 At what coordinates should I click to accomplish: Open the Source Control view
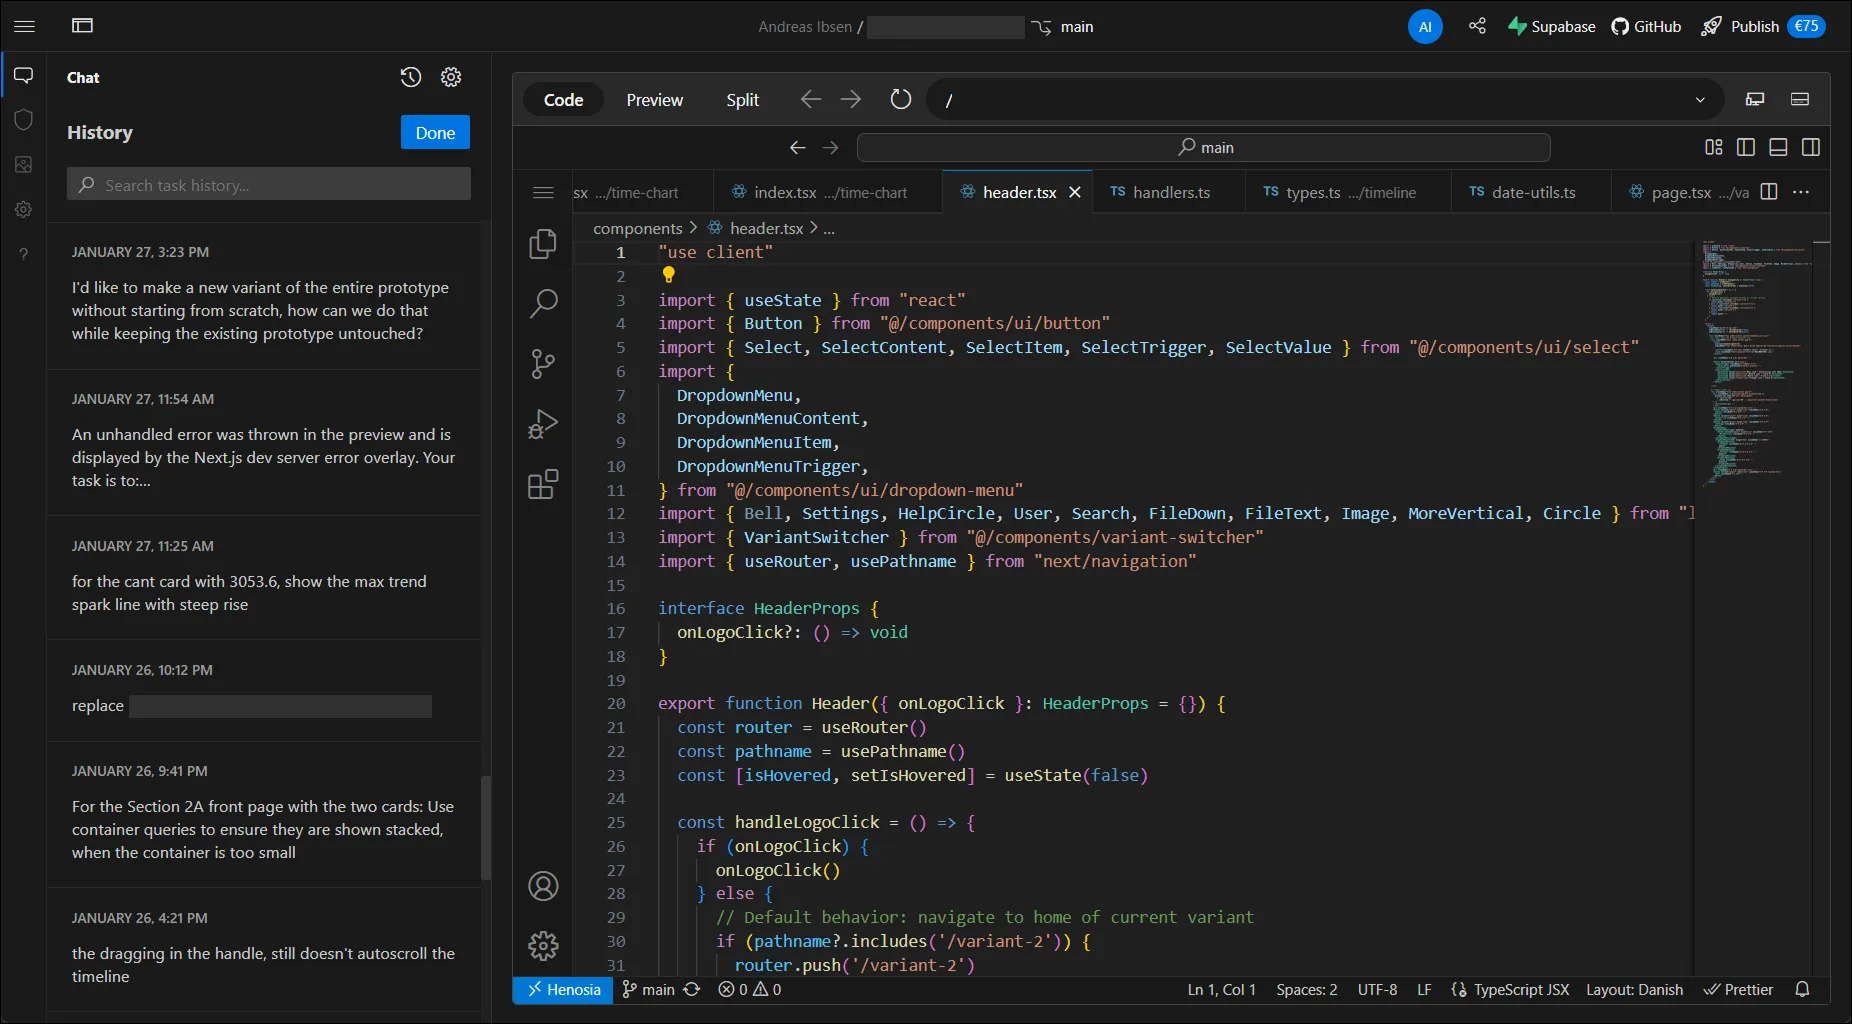tap(543, 364)
